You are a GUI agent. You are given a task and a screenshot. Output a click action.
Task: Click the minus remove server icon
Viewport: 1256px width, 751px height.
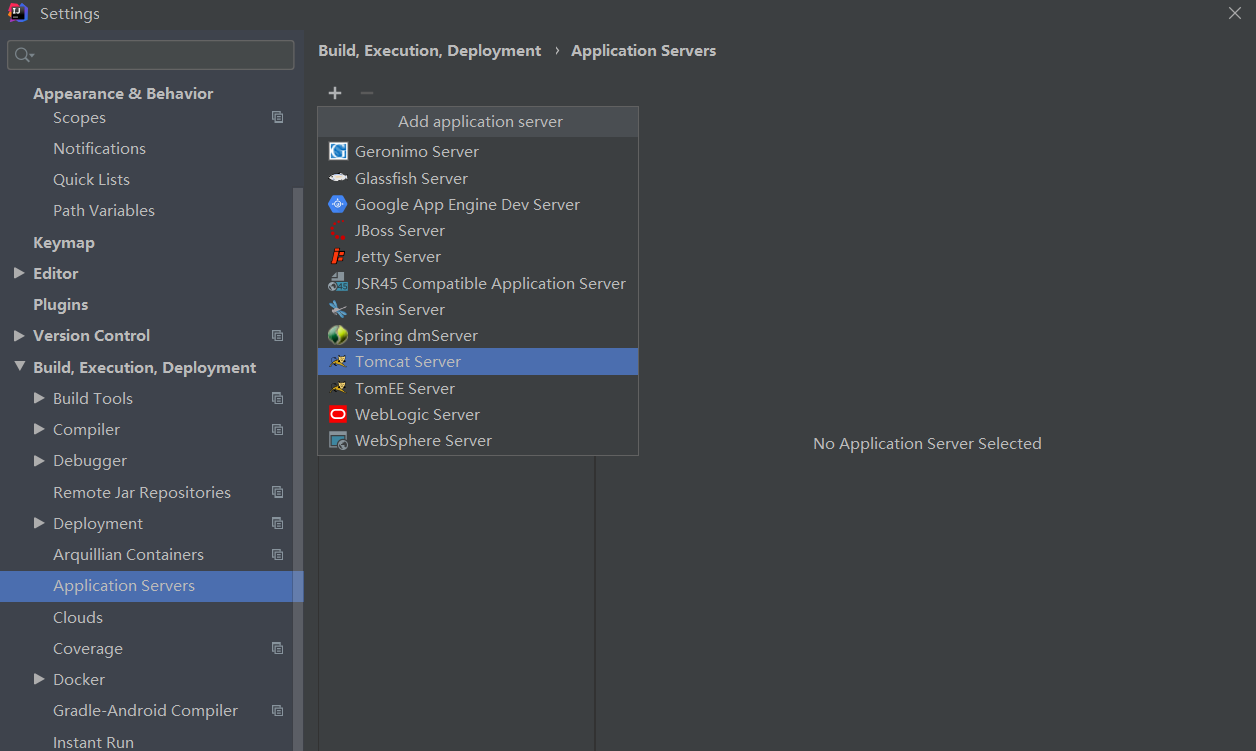point(367,93)
